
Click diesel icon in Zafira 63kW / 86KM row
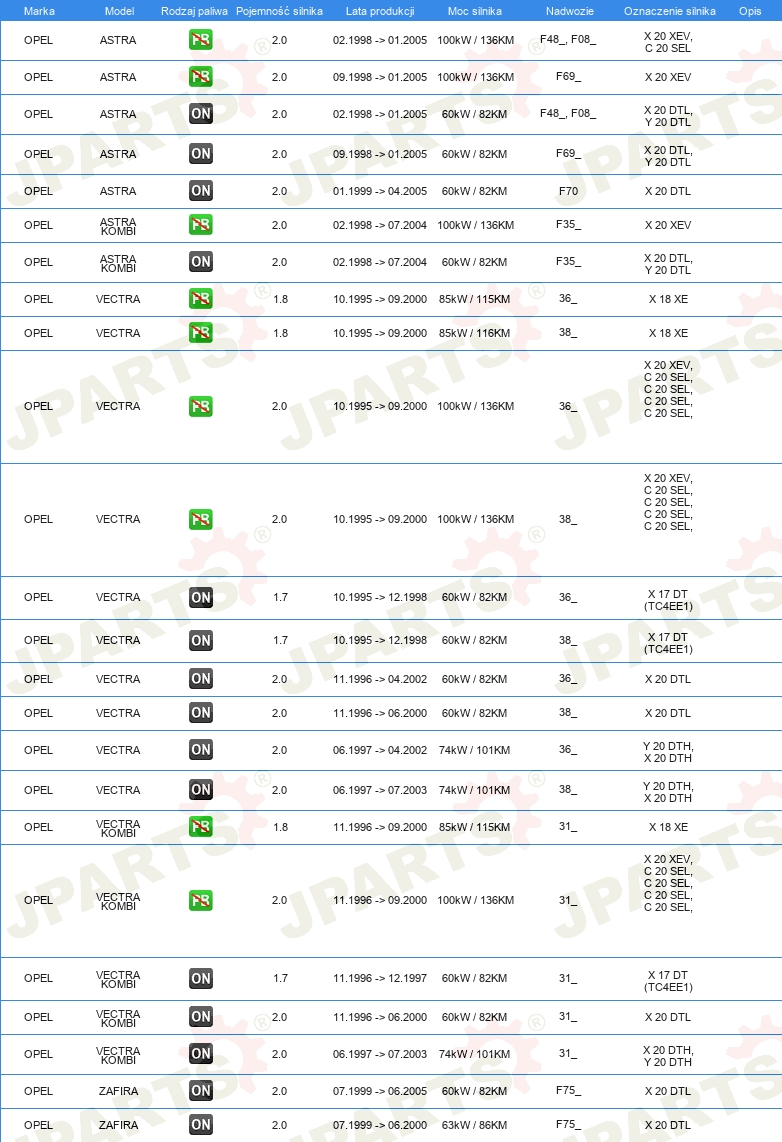pos(200,1125)
